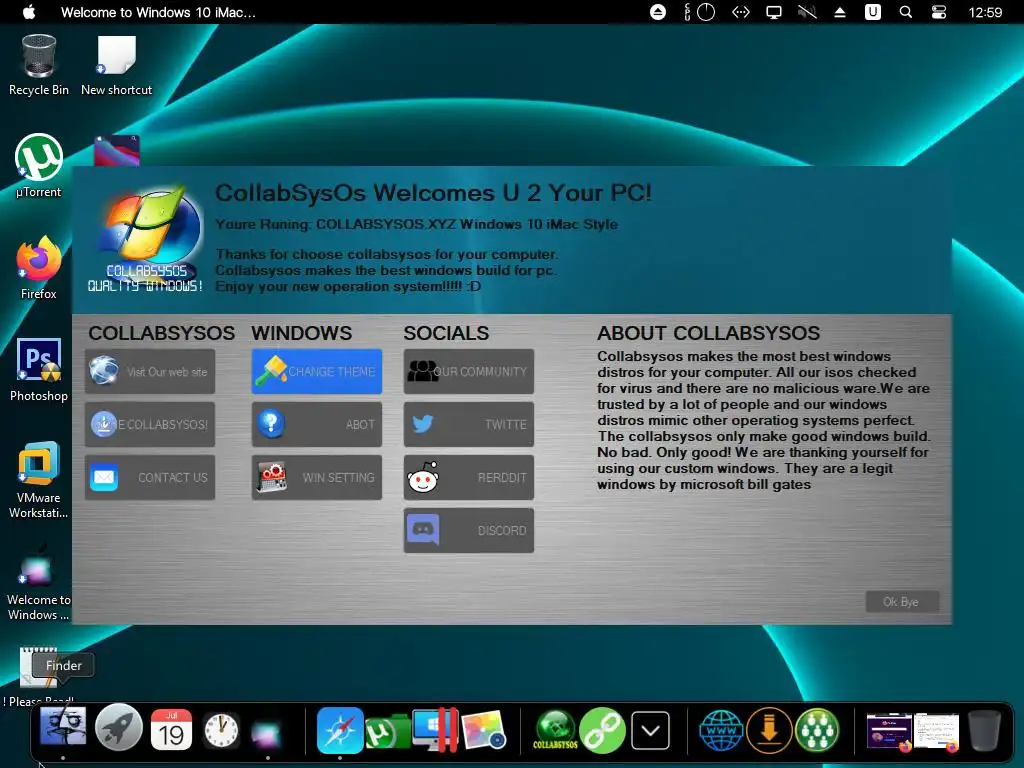Click the CollabSysOS Windows logo image
Image resolution: width=1024 pixels, height=768 pixels.
[x=147, y=240]
